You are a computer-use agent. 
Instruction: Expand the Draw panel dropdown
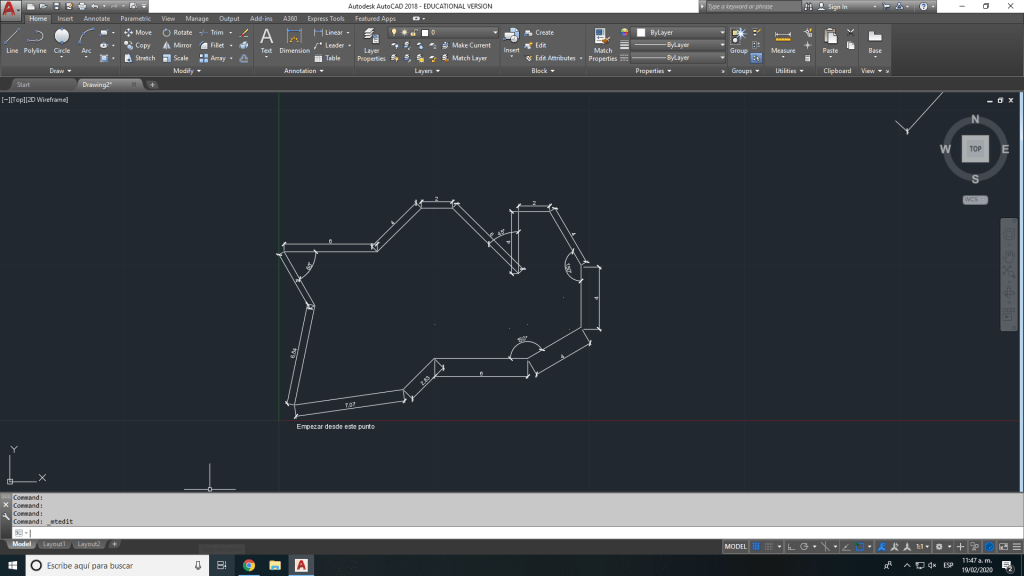tap(59, 71)
